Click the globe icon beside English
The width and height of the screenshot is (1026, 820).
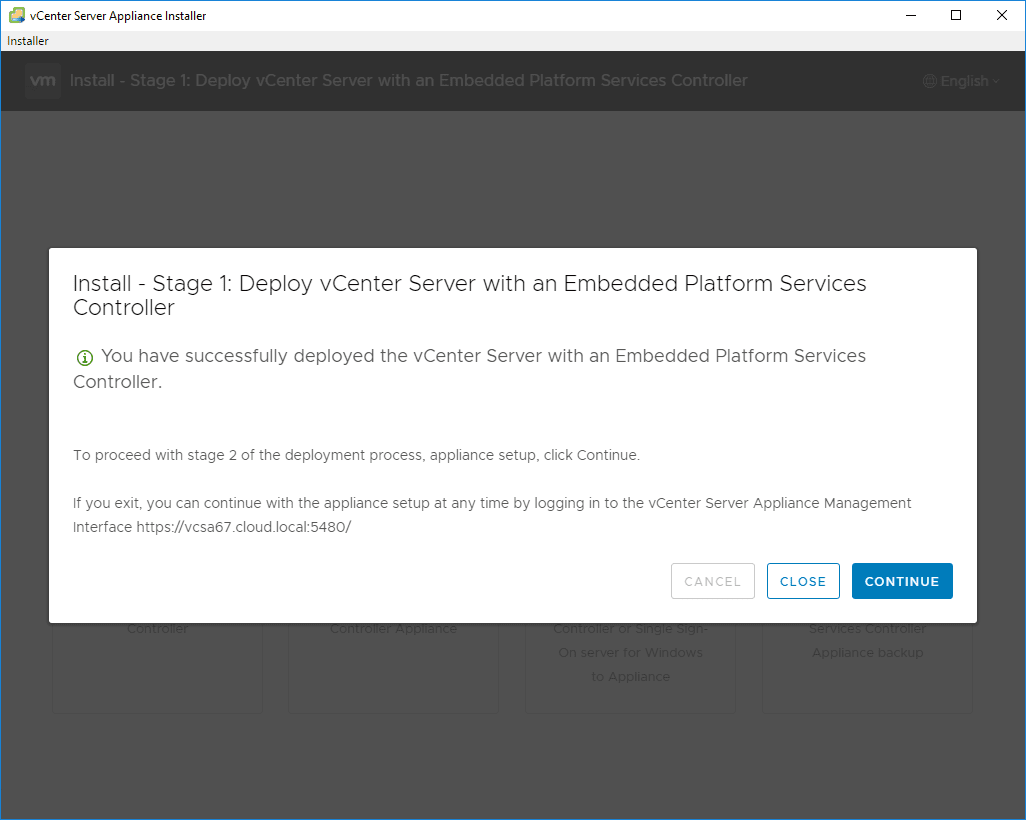[x=929, y=81]
